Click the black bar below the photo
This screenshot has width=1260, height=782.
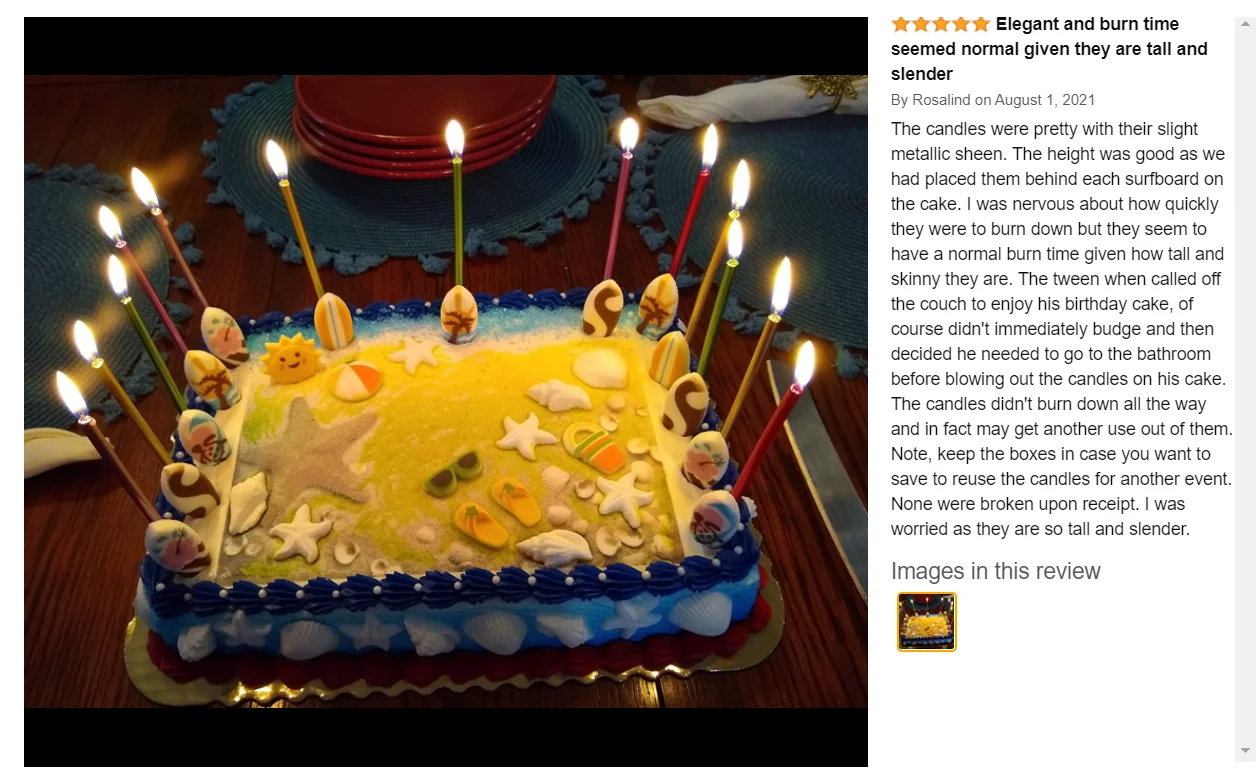pos(446,737)
